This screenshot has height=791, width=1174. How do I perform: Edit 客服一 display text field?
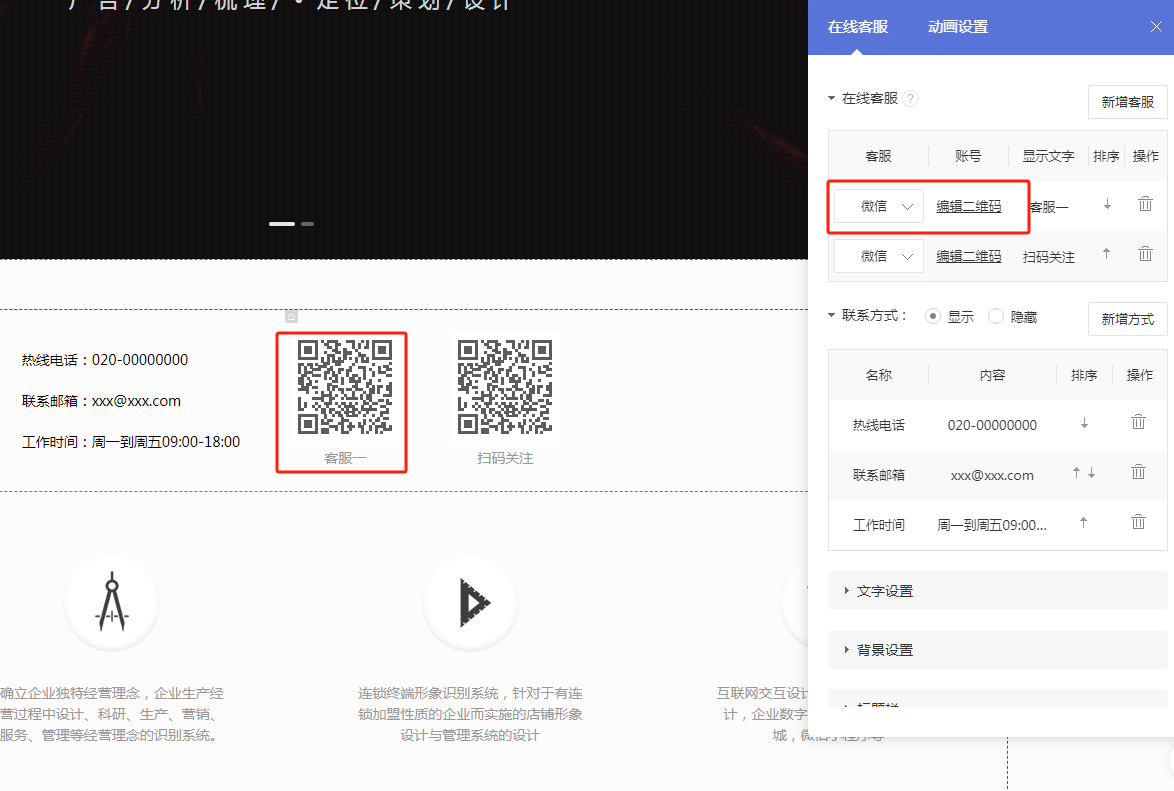point(1048,207)
